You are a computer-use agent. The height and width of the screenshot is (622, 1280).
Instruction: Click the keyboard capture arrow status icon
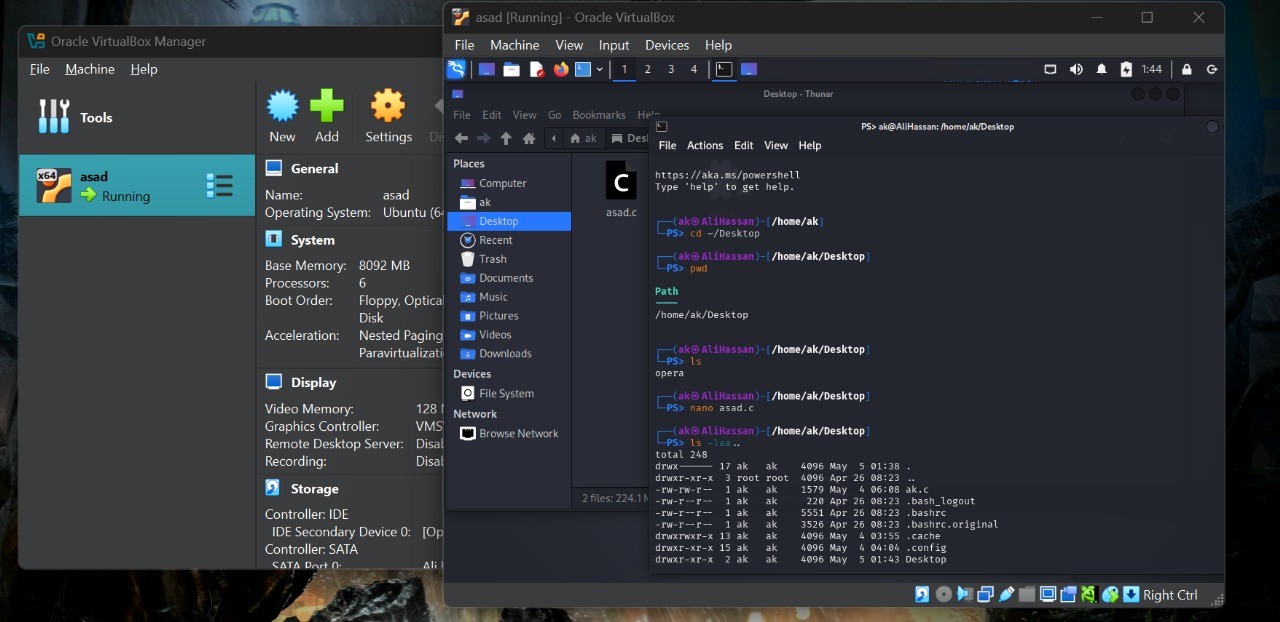click(1131, 595)
